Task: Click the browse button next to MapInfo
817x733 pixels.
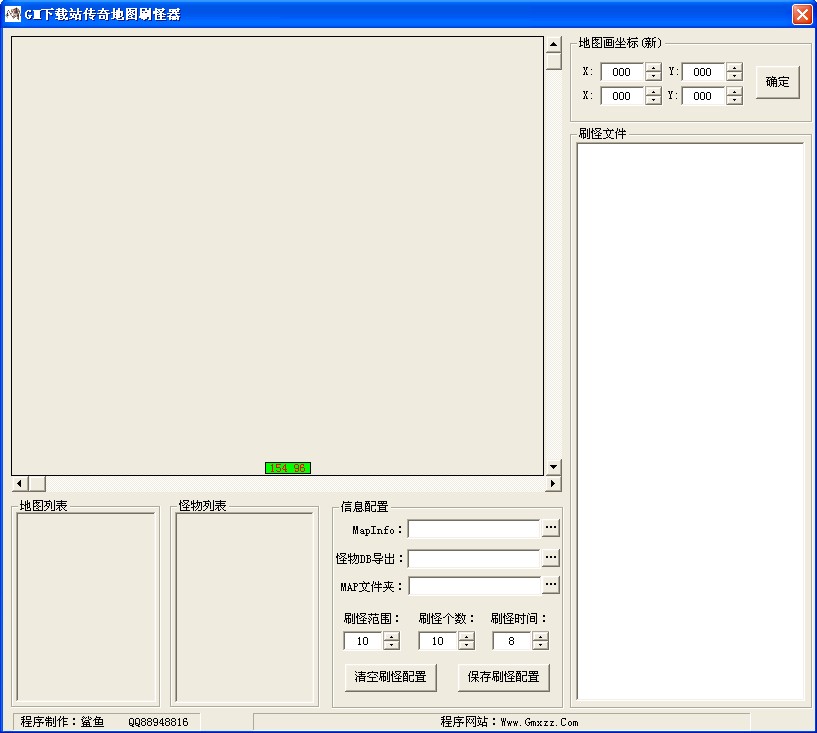Action: coord(551,528)
